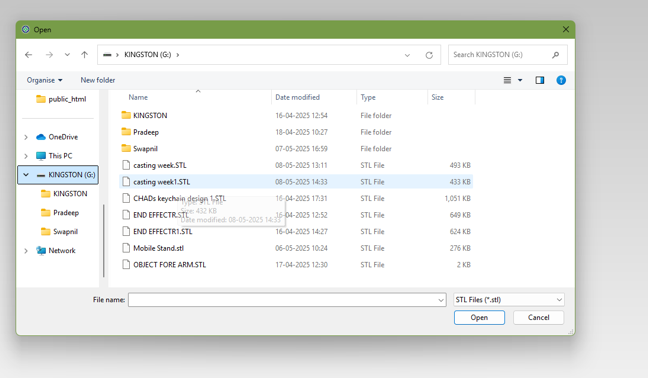
Task: Expand OneDrive tree node
Action: pos(26,137)
